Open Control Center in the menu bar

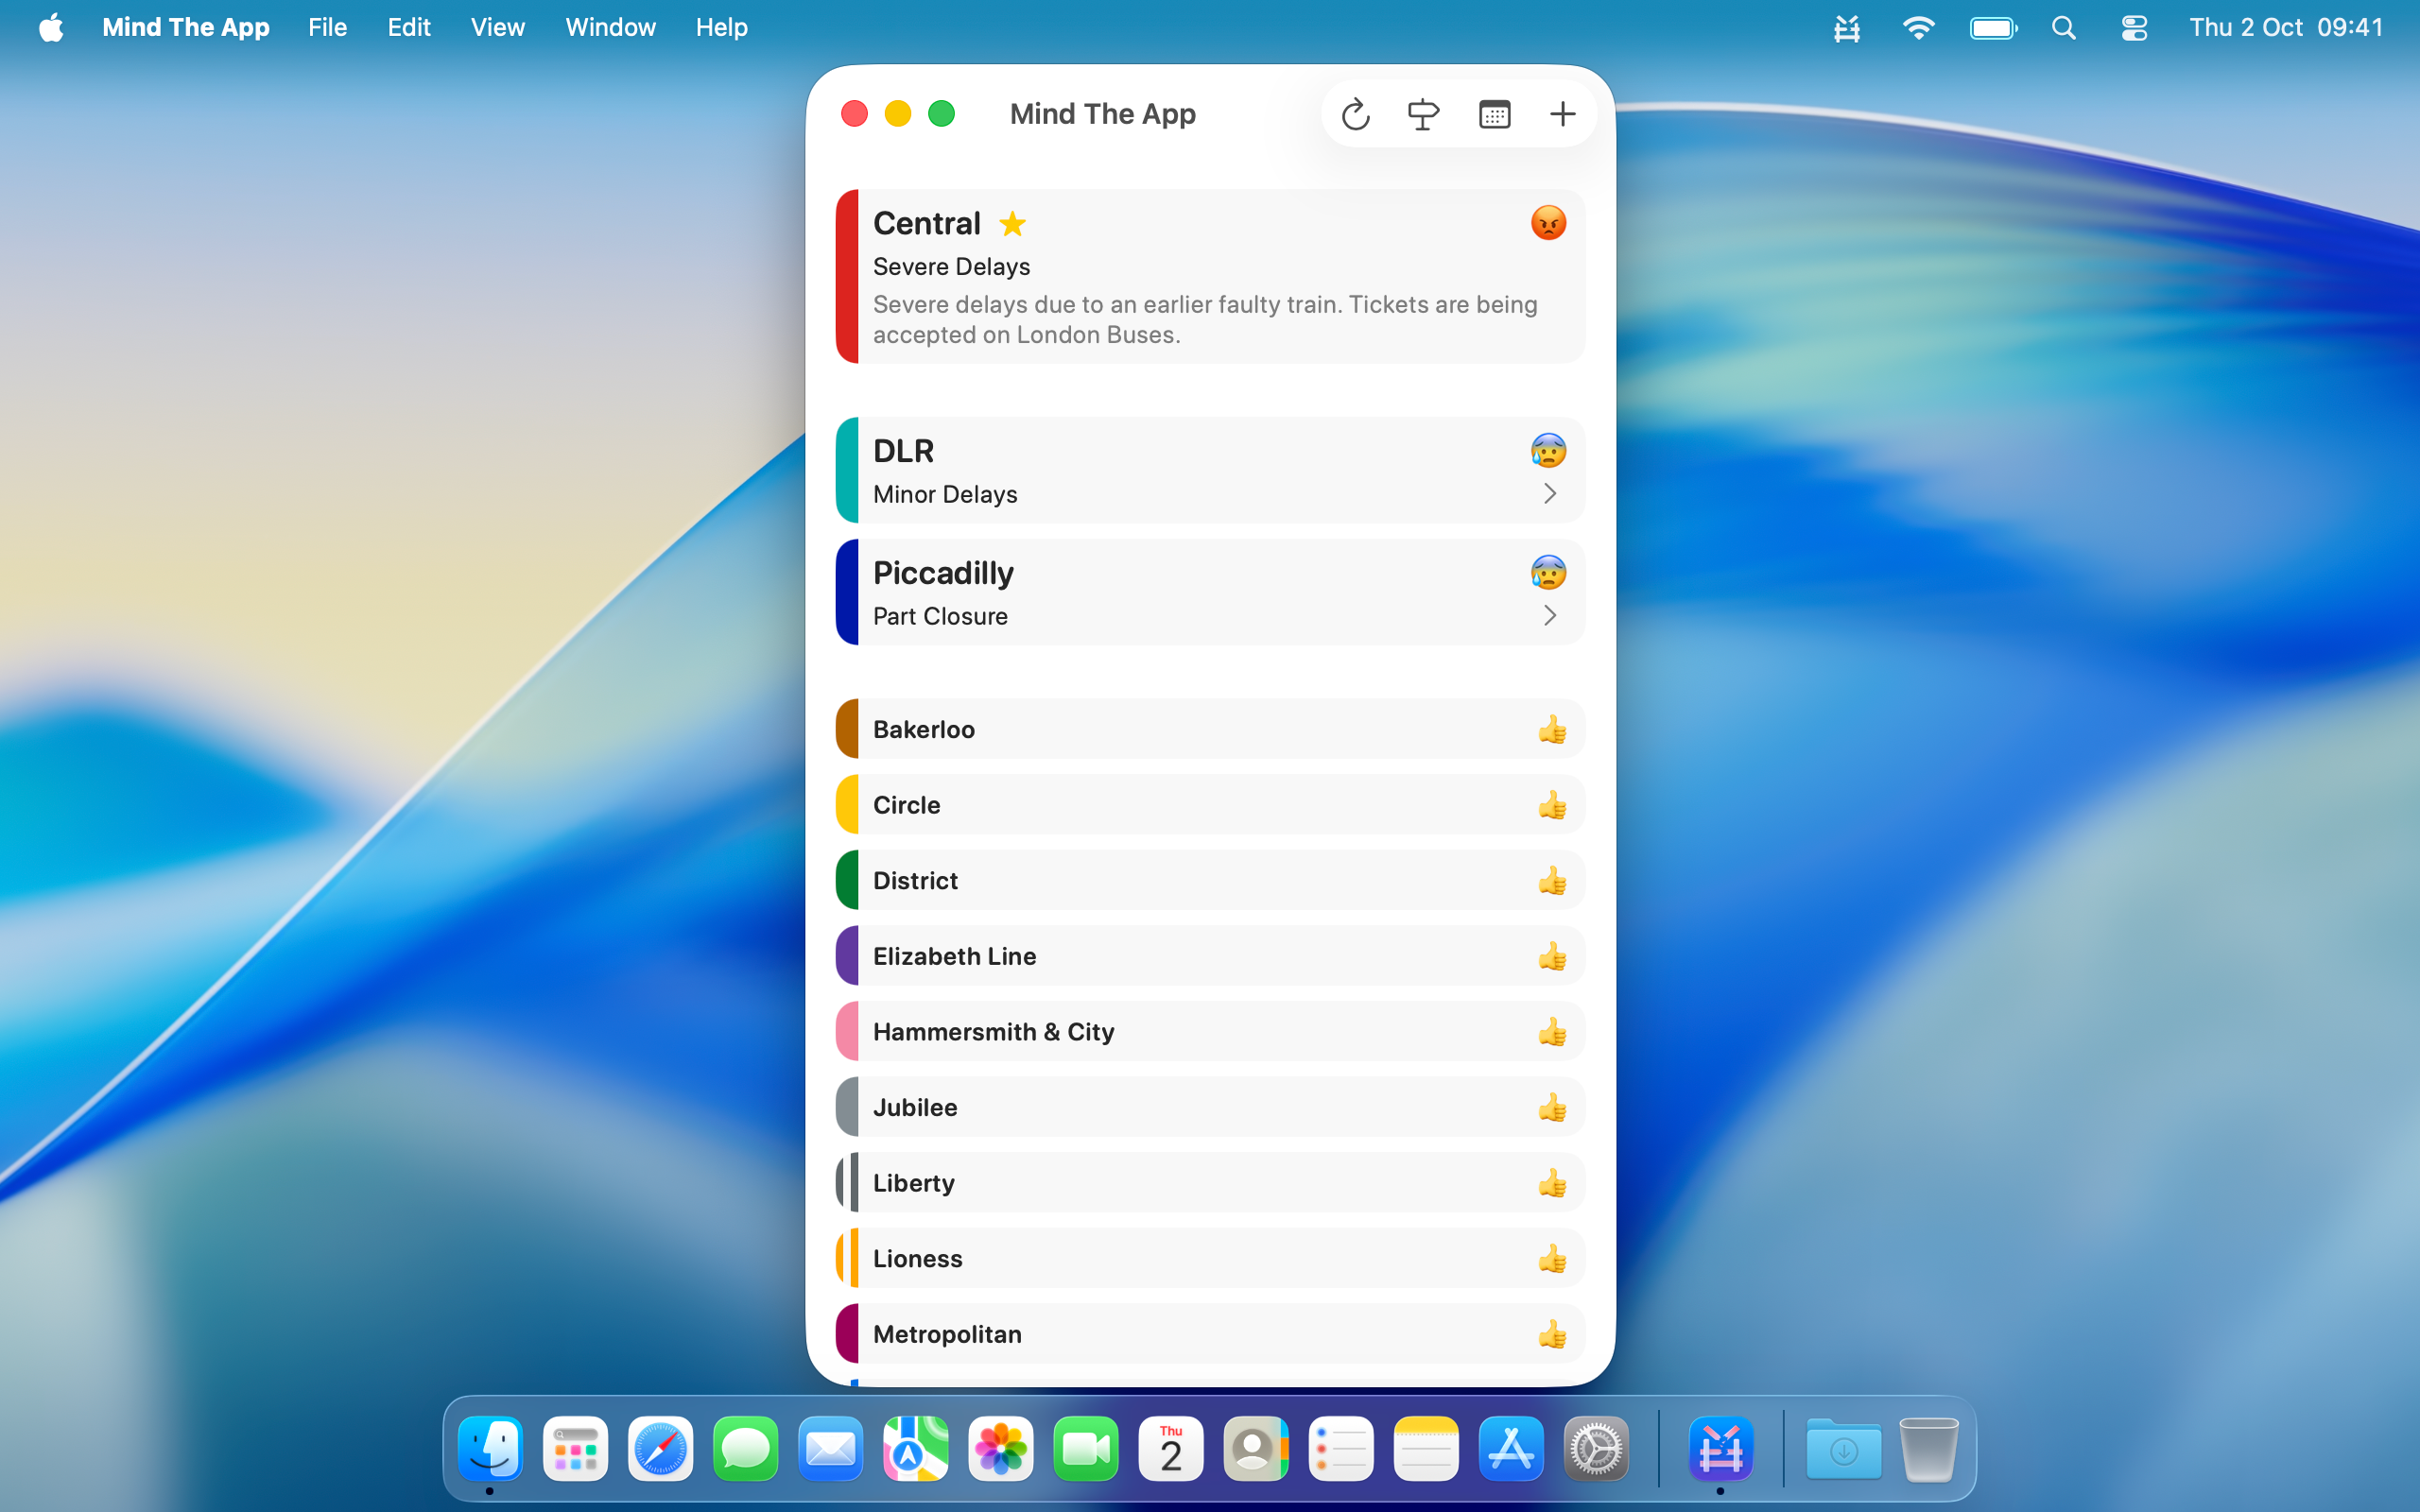(2134, 28)
